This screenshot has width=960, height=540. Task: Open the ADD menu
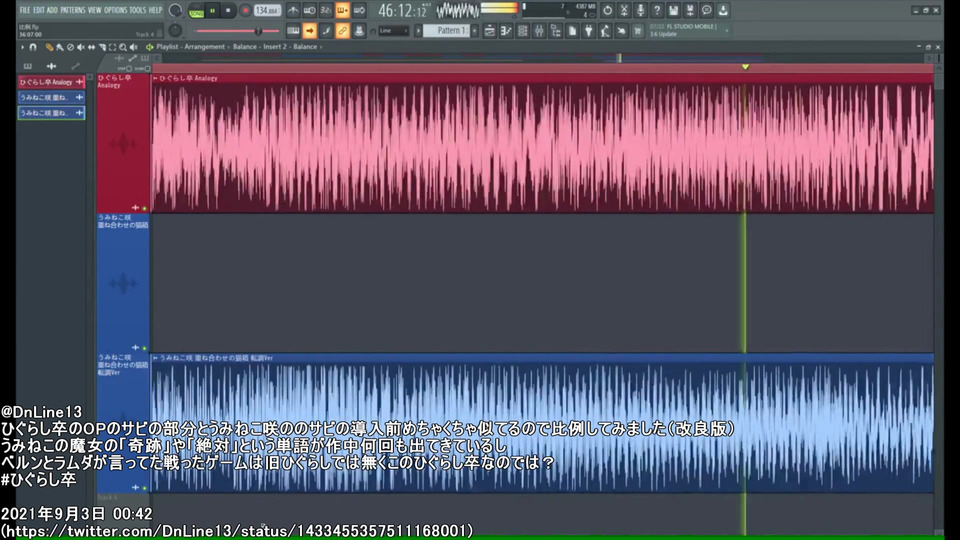[52, 10]
